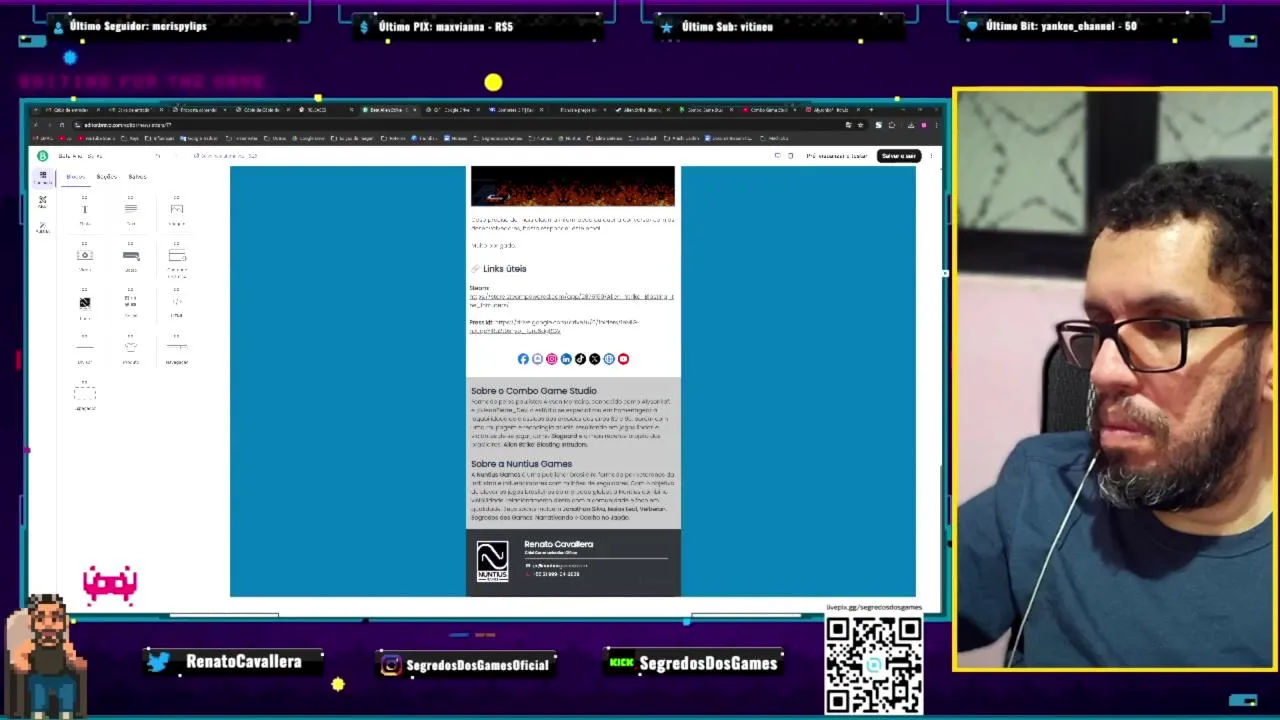Click the globe website icon in email
Viewport: 1280px width, 720px height.
pyautogui.click(x=609, y=359)
